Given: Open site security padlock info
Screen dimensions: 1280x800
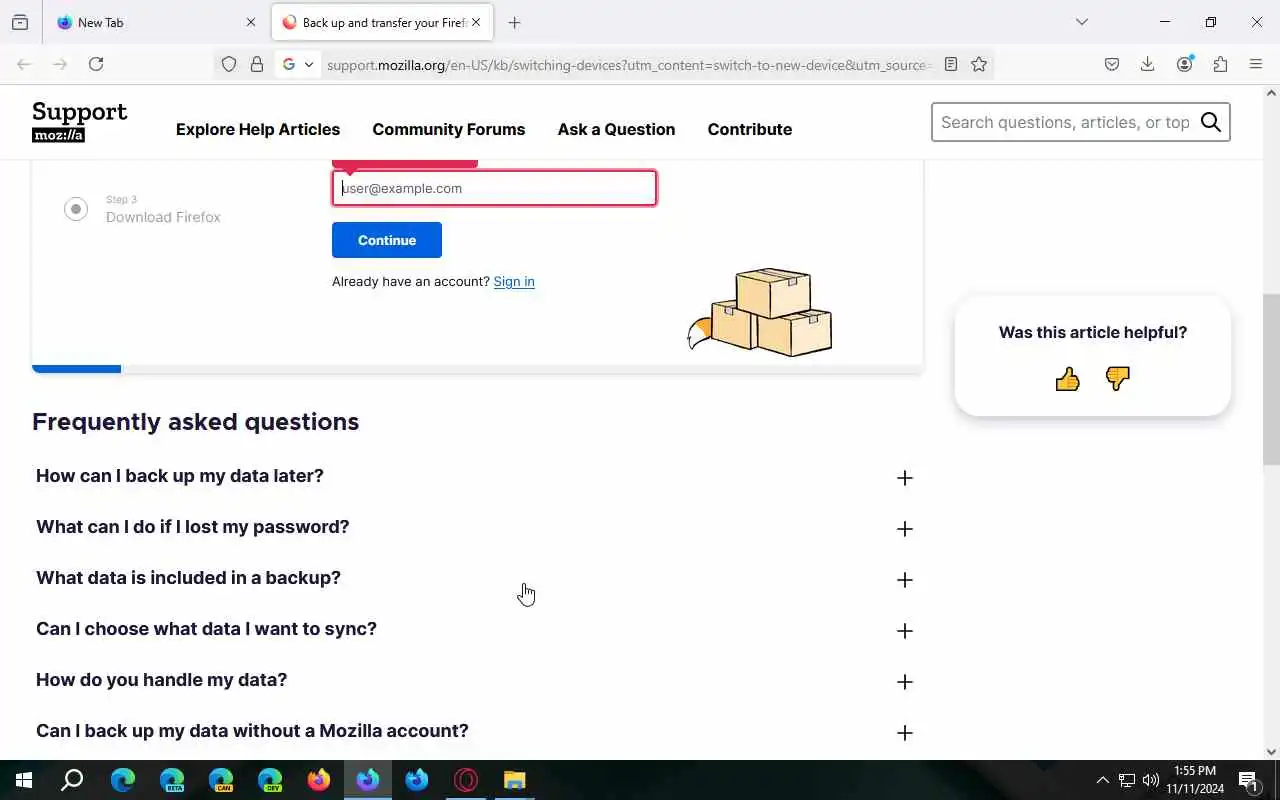Looking at the screenshot, I should click(x=257, y=64).
